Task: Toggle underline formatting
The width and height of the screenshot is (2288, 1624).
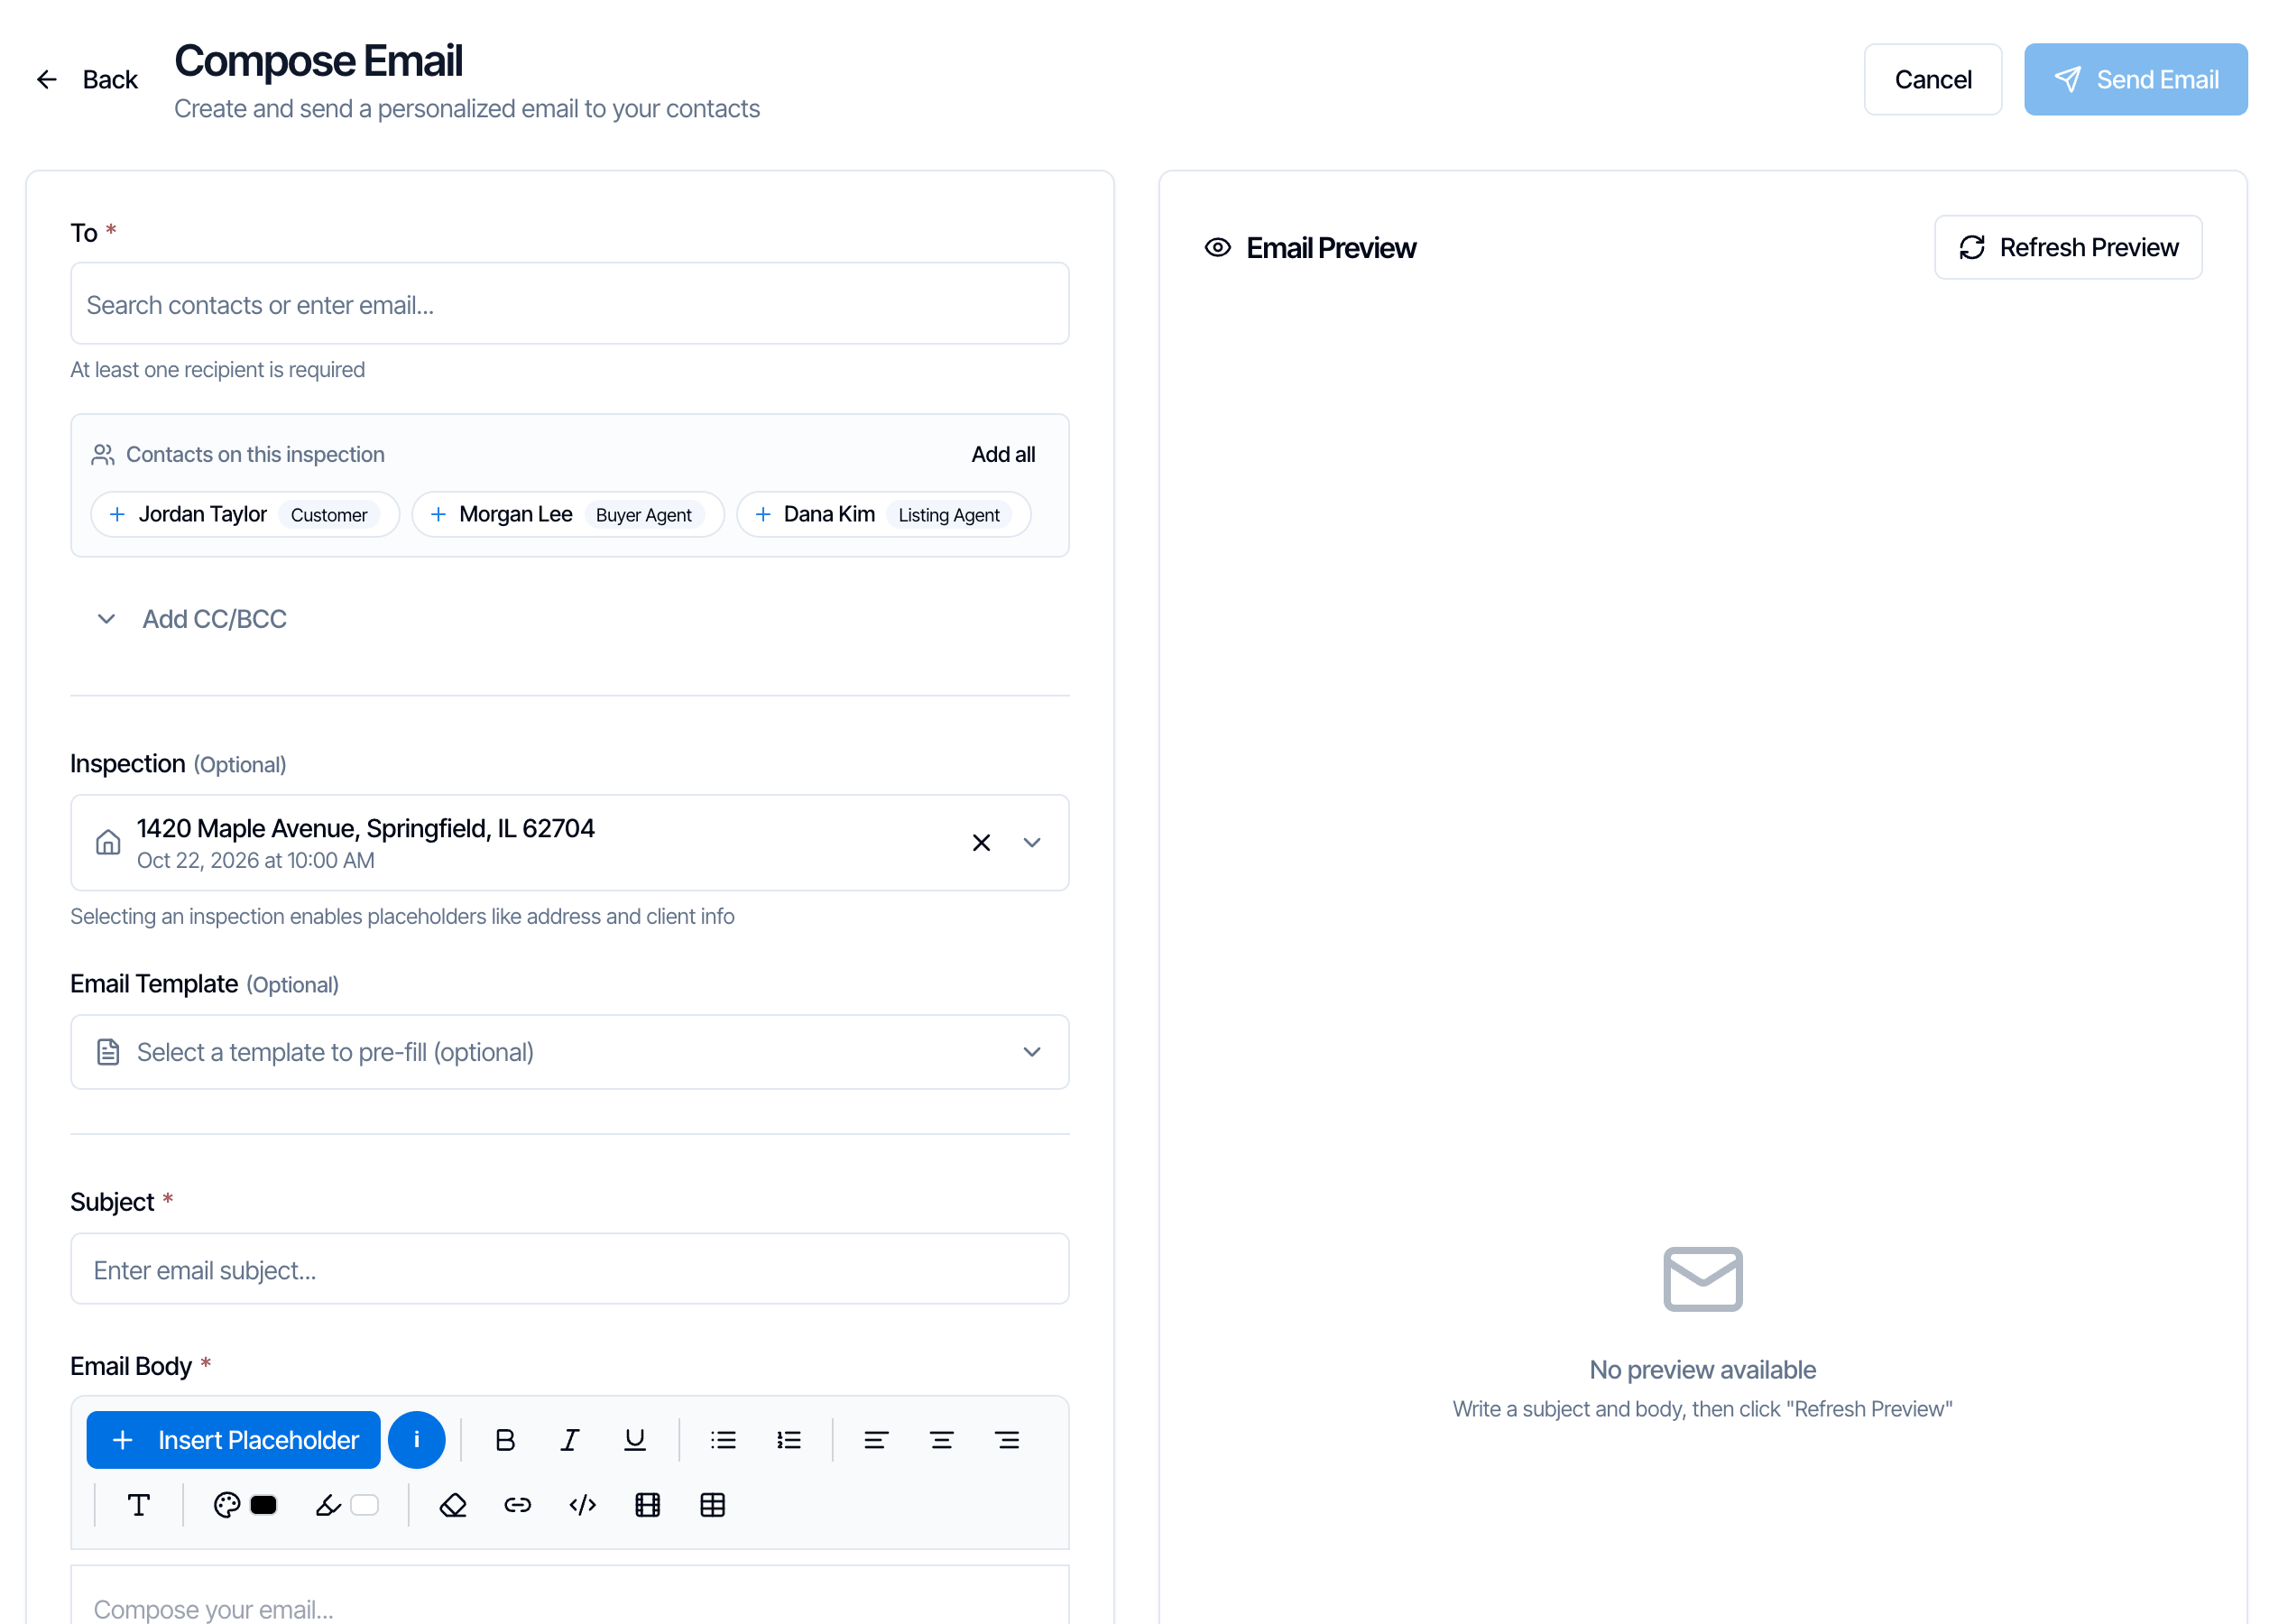Action: [x=635, y=1440]
